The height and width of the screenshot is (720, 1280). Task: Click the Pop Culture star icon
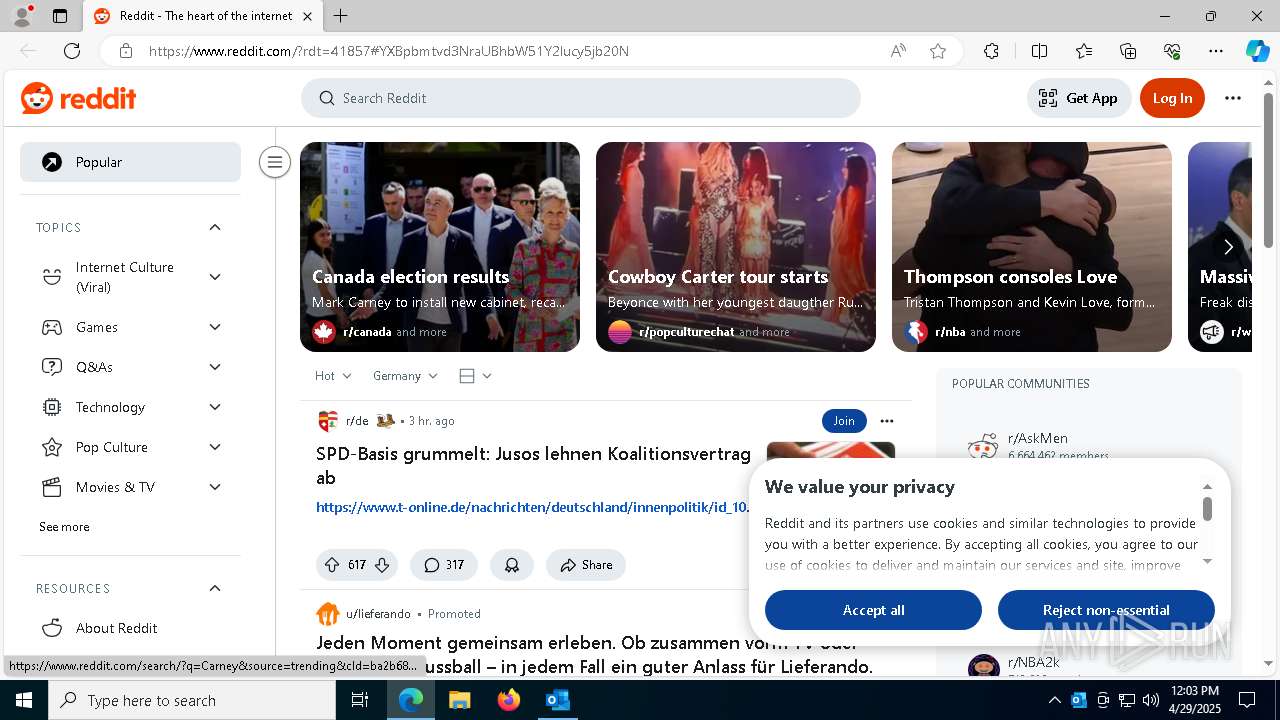51,447
